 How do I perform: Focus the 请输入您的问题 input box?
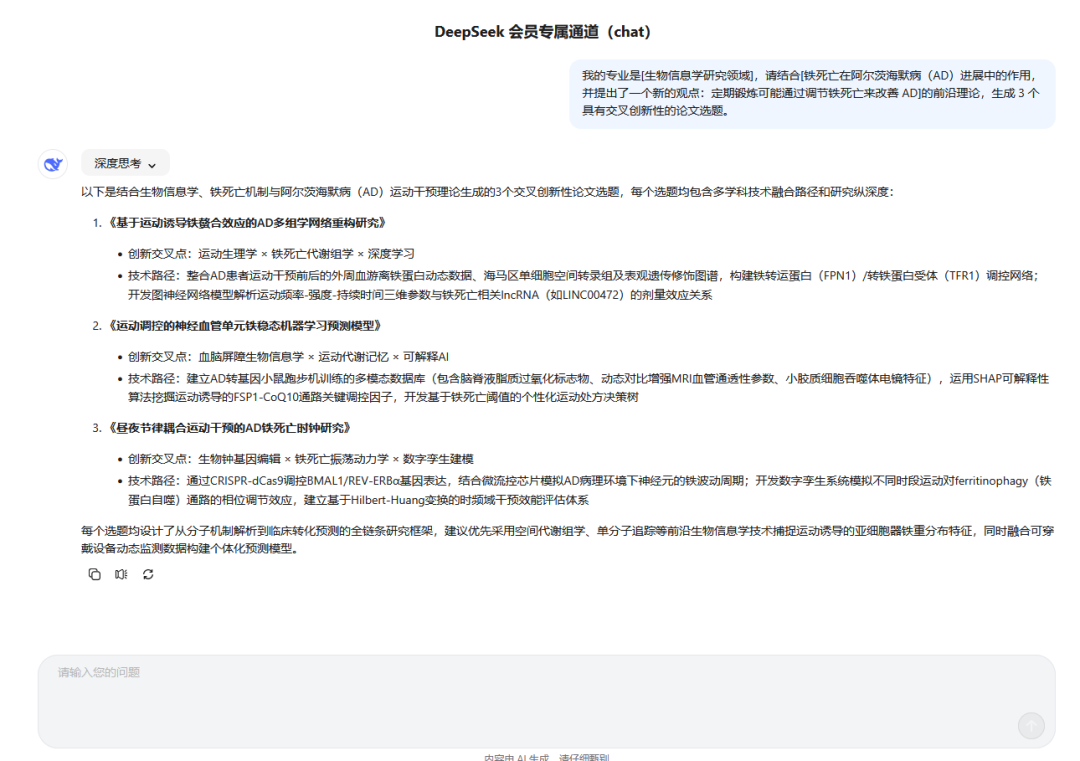point(546,701)
